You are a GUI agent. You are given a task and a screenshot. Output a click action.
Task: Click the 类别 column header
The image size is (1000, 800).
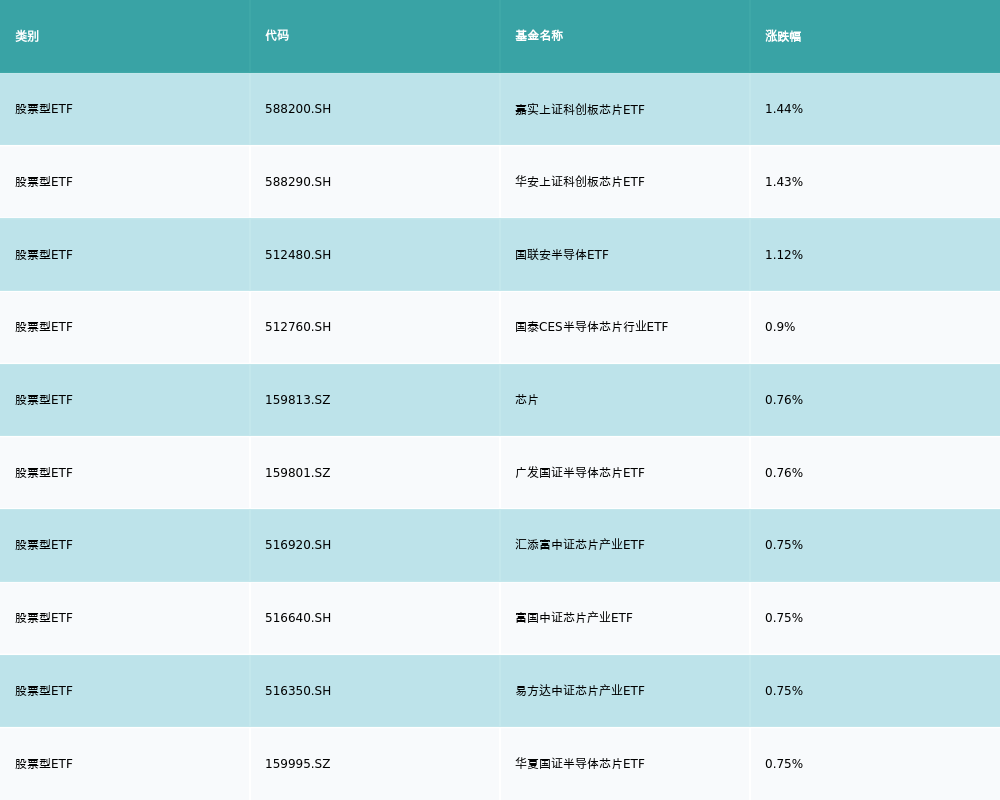pyautogui.click(x=27, y=36)
